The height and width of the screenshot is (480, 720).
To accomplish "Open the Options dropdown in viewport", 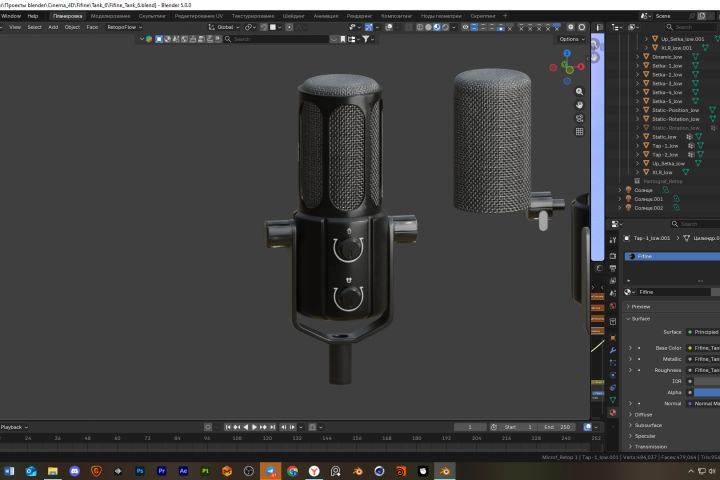I will pyautogui.click(x=571, y=39).
